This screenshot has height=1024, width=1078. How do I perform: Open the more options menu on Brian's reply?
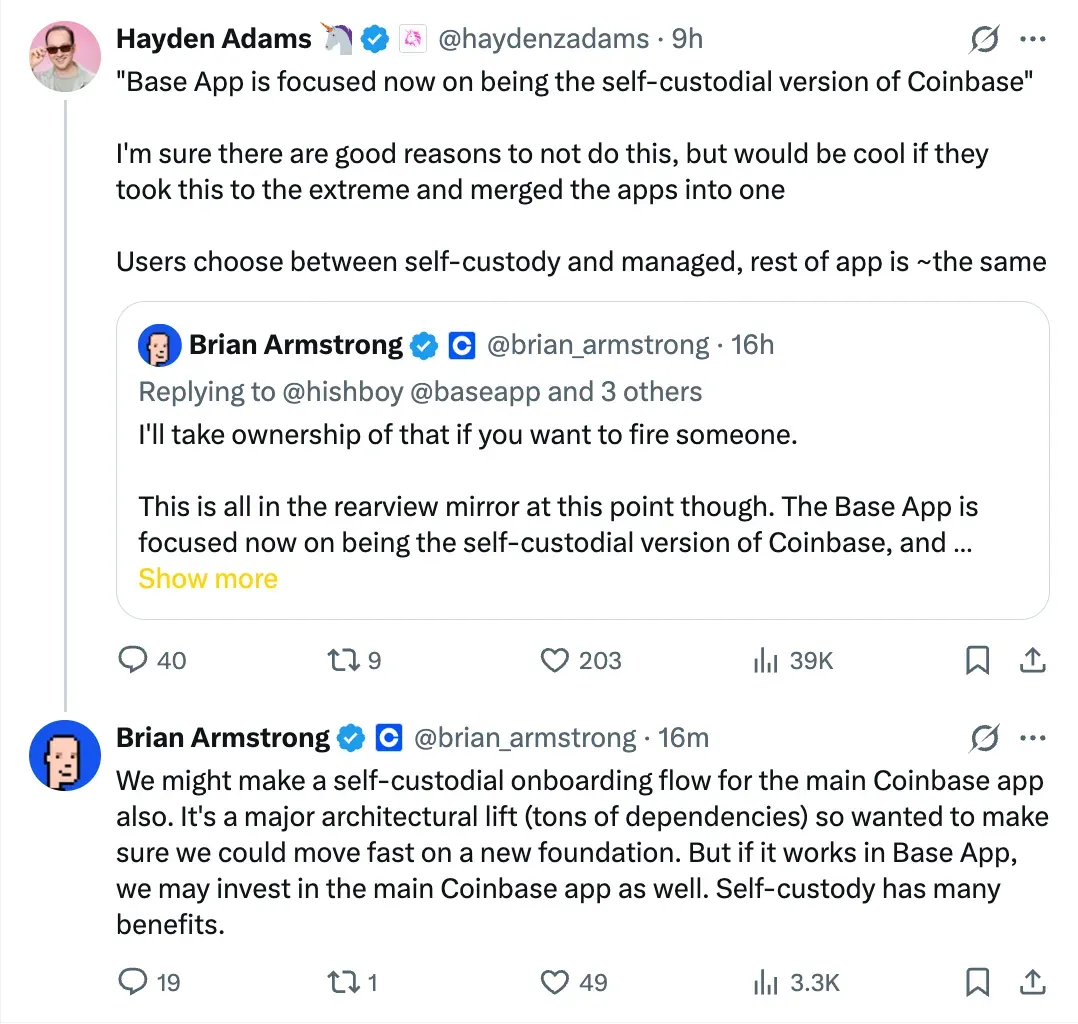coord(1034,737)
